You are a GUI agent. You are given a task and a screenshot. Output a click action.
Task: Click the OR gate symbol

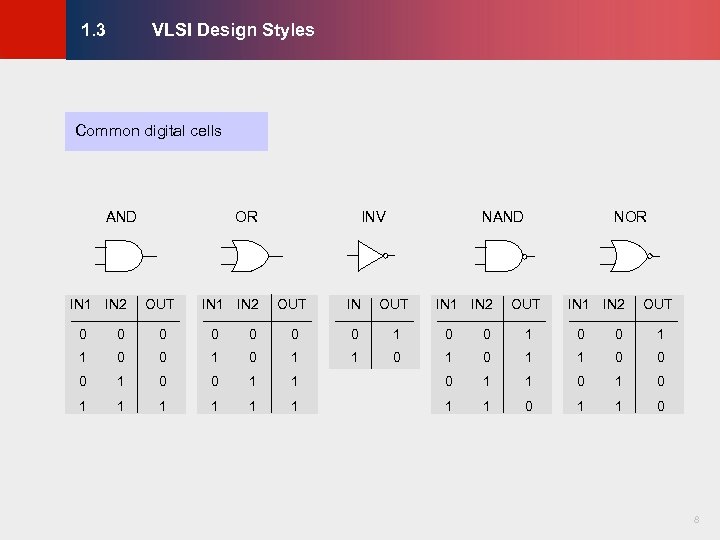pyautogui.click(x=252, y=256)
